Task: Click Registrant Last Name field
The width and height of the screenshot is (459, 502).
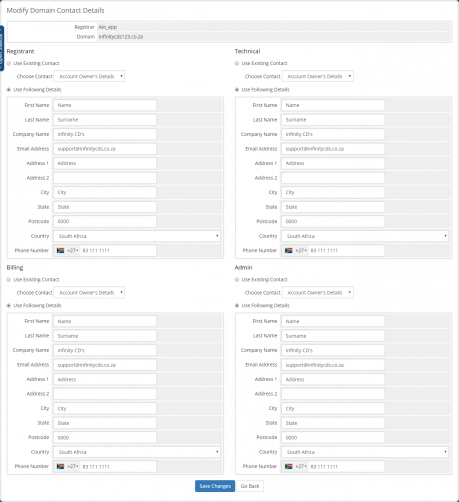Action: click(x=105, y=120)
